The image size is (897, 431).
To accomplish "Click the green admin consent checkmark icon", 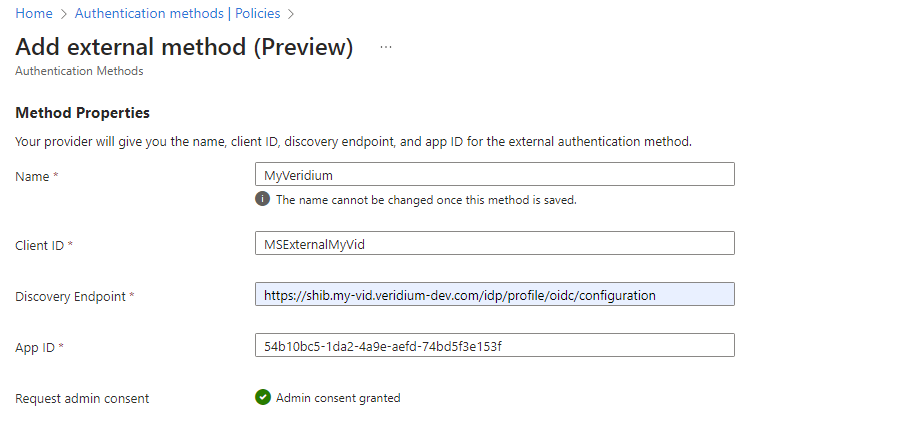I will point(263,397).
